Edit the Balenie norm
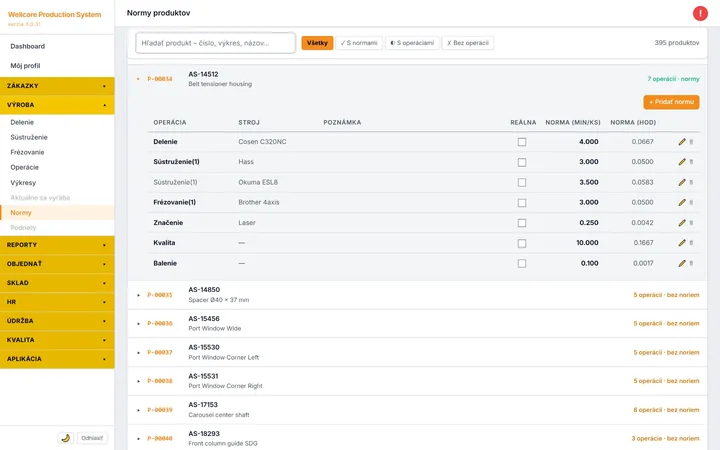720x450 pixels. point(682,263)
